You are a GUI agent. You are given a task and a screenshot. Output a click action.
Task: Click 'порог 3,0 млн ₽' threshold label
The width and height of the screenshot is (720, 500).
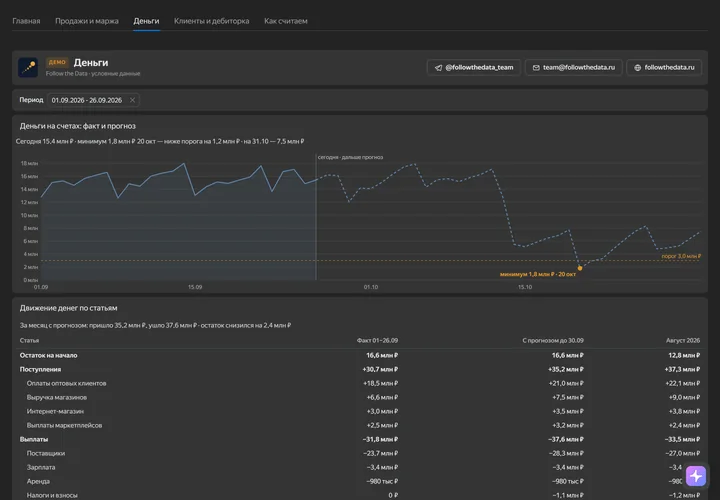681,256
